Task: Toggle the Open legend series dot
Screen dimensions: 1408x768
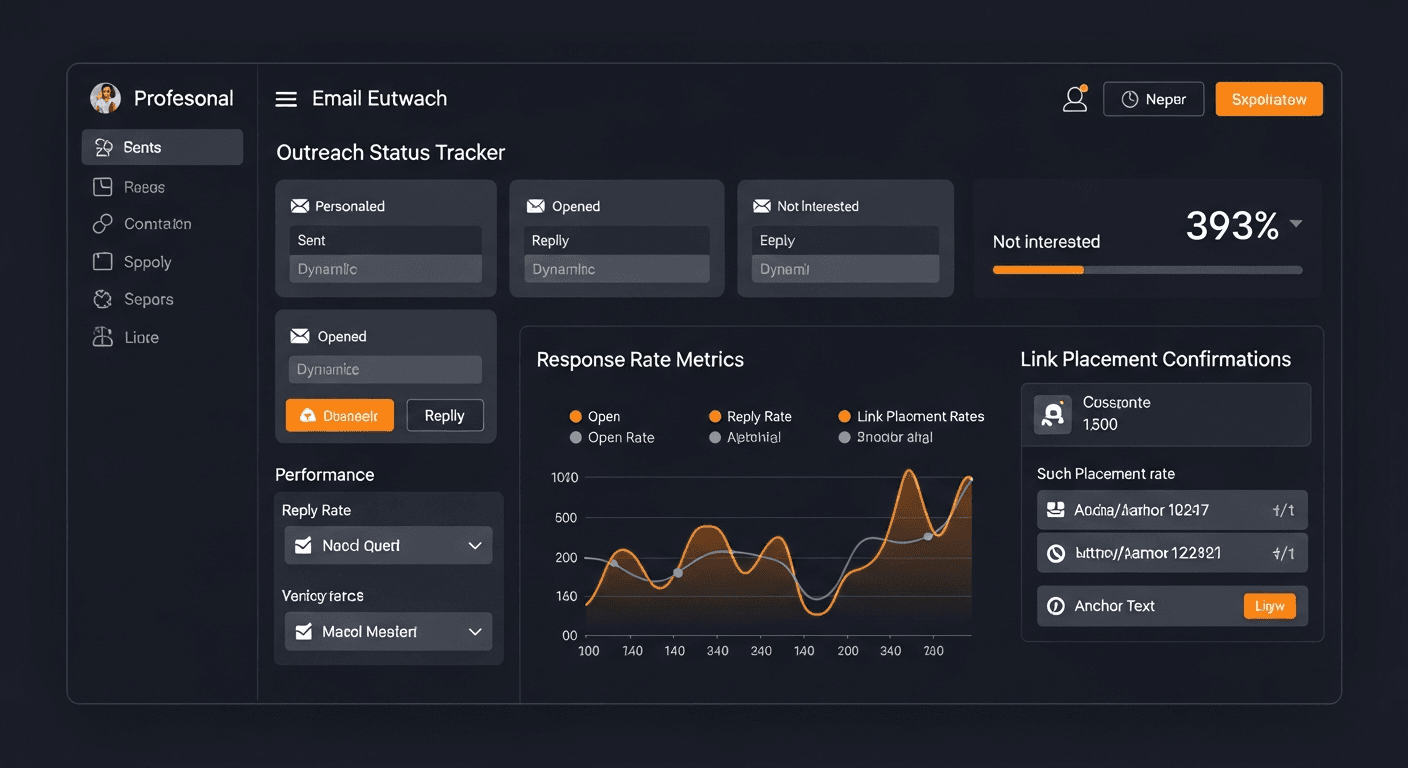Action: coord(575,416)
